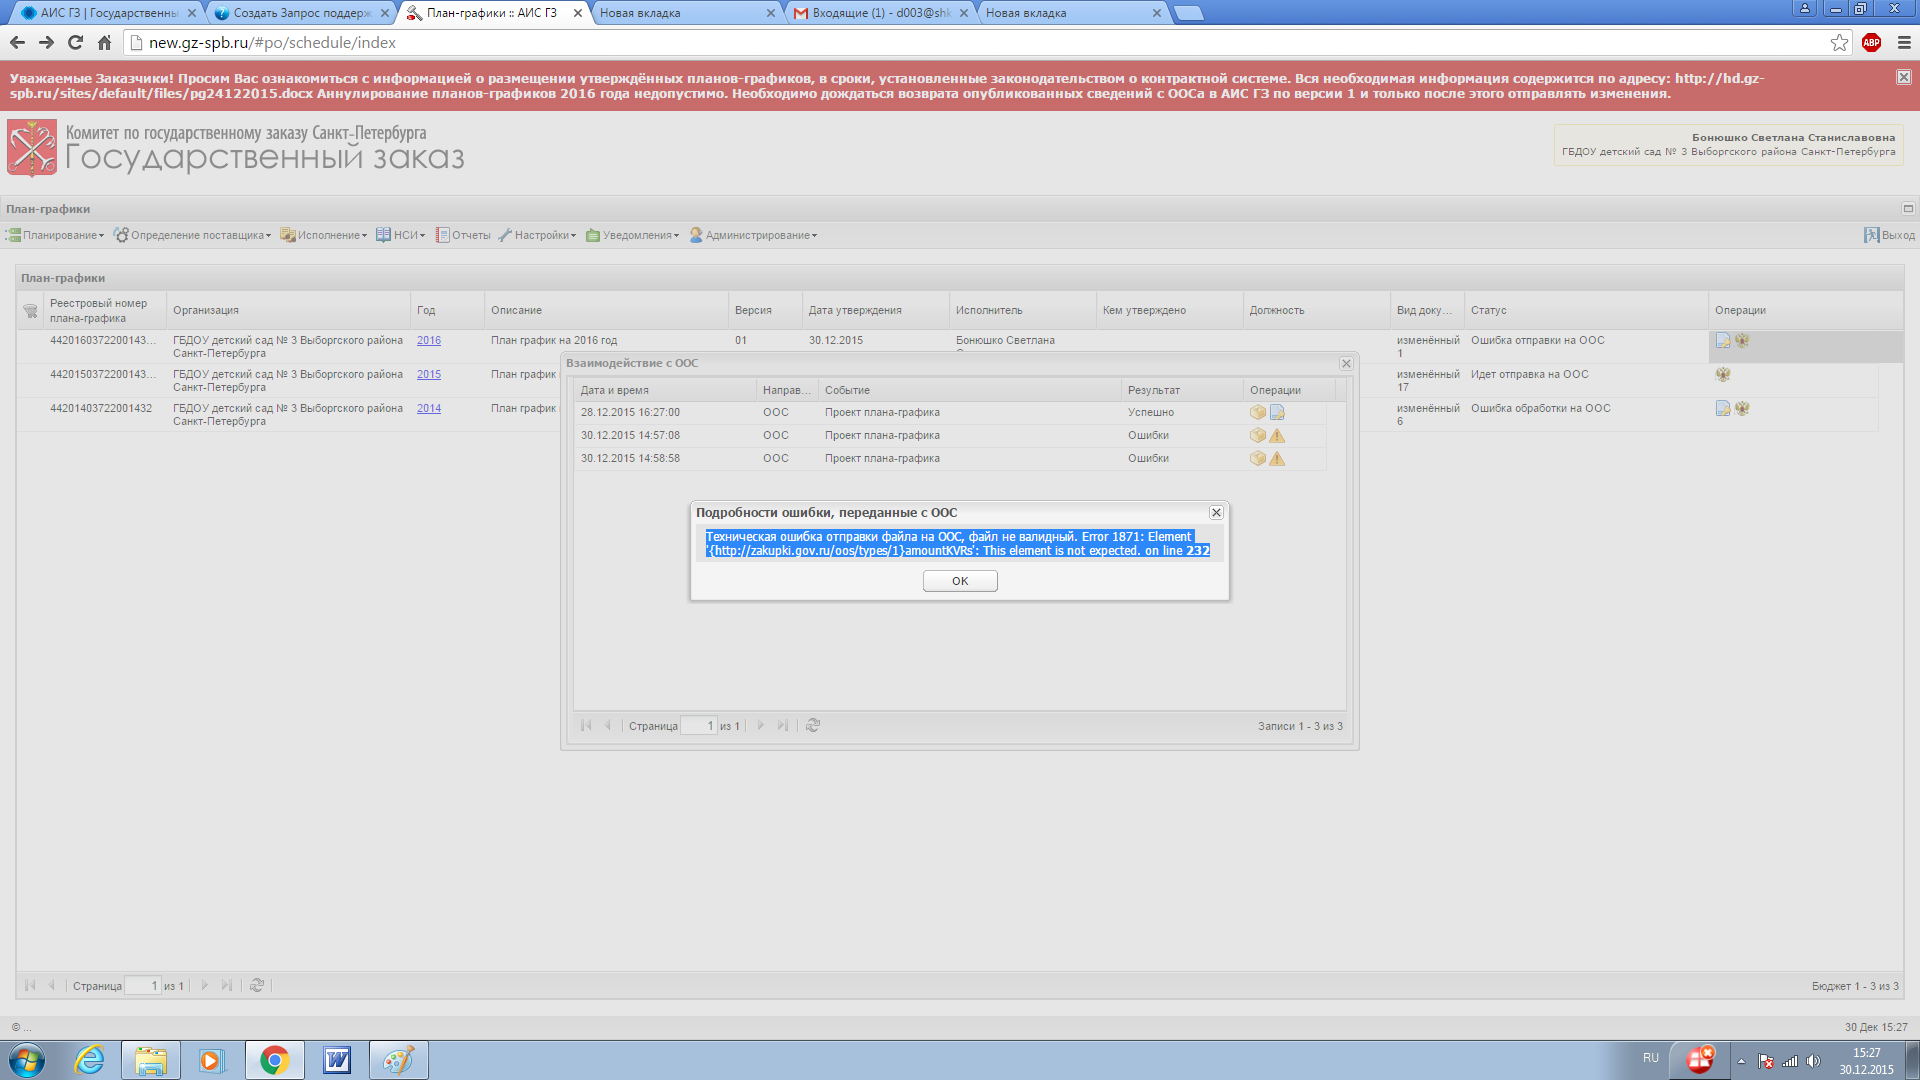
Task: Click OK in the error details dialog
Action: pos(959,581)
